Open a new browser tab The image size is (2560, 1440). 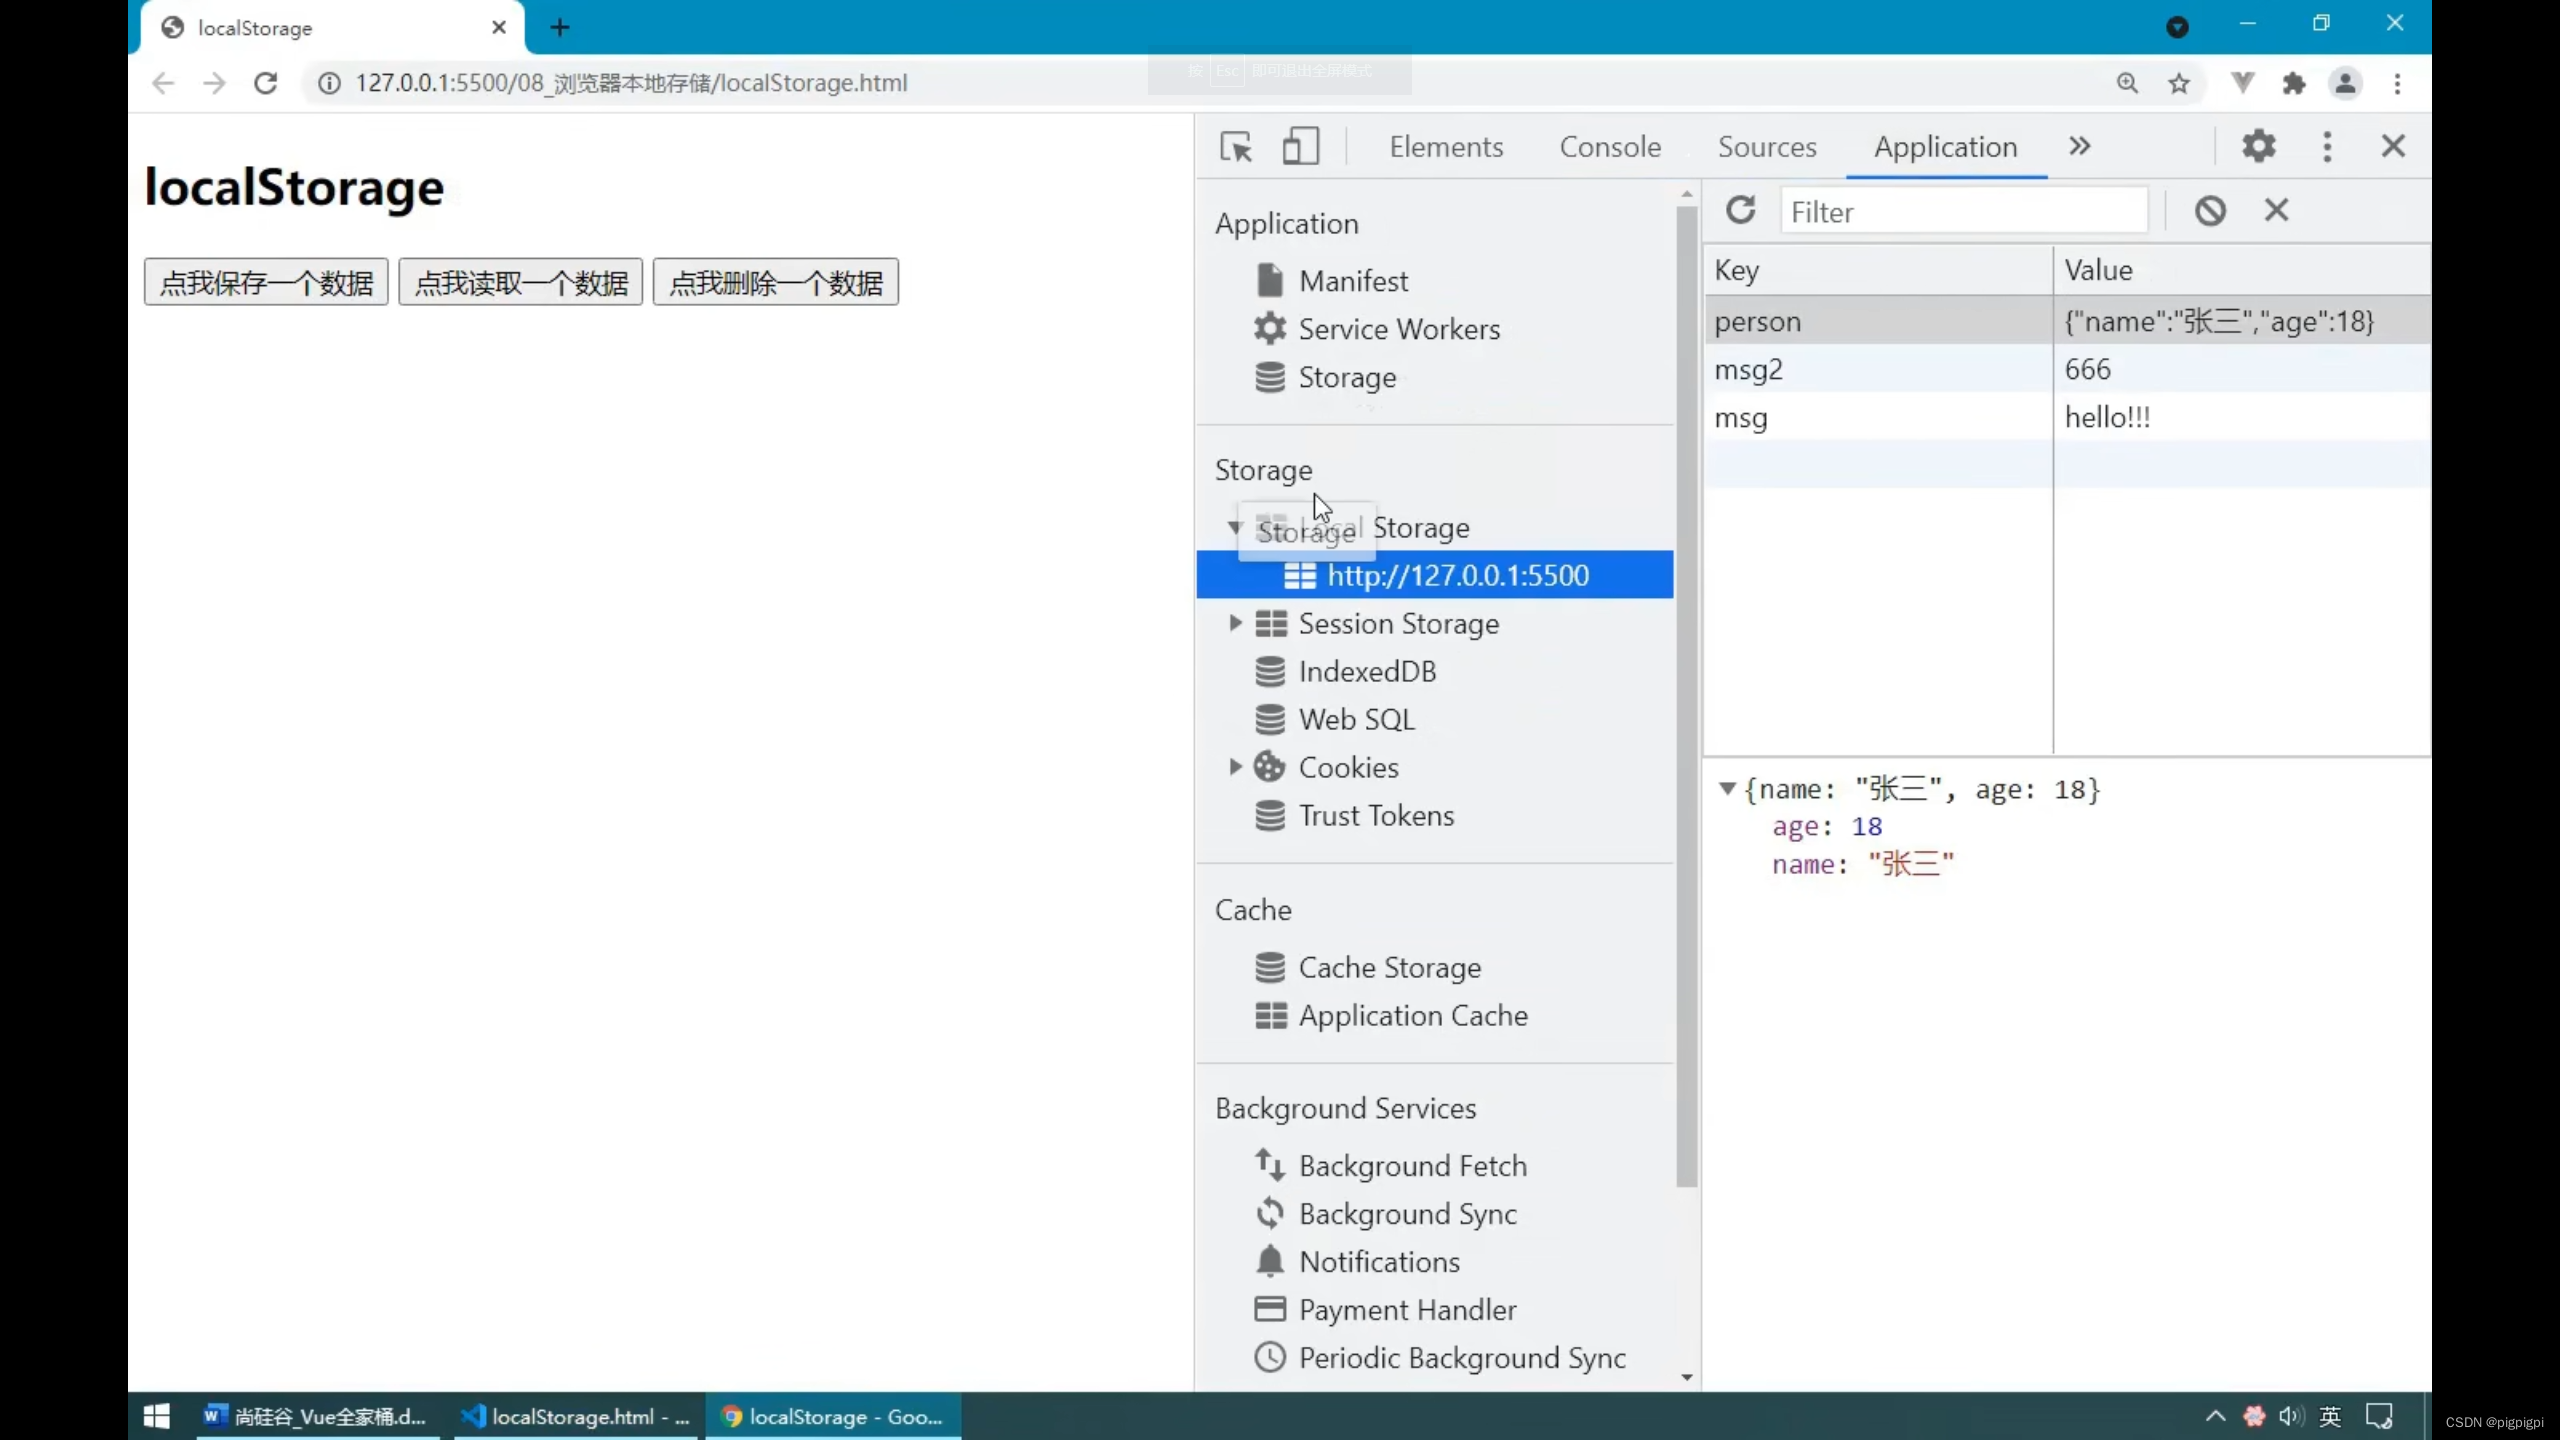point(560,28)
